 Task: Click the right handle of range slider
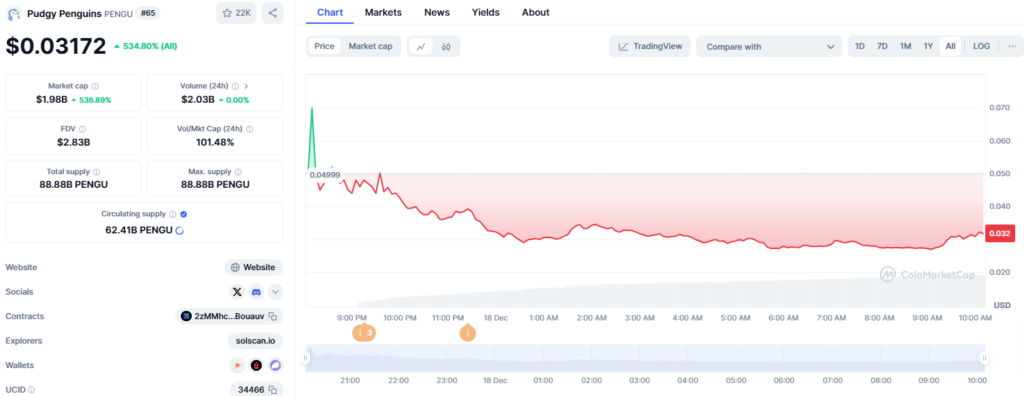984,358
